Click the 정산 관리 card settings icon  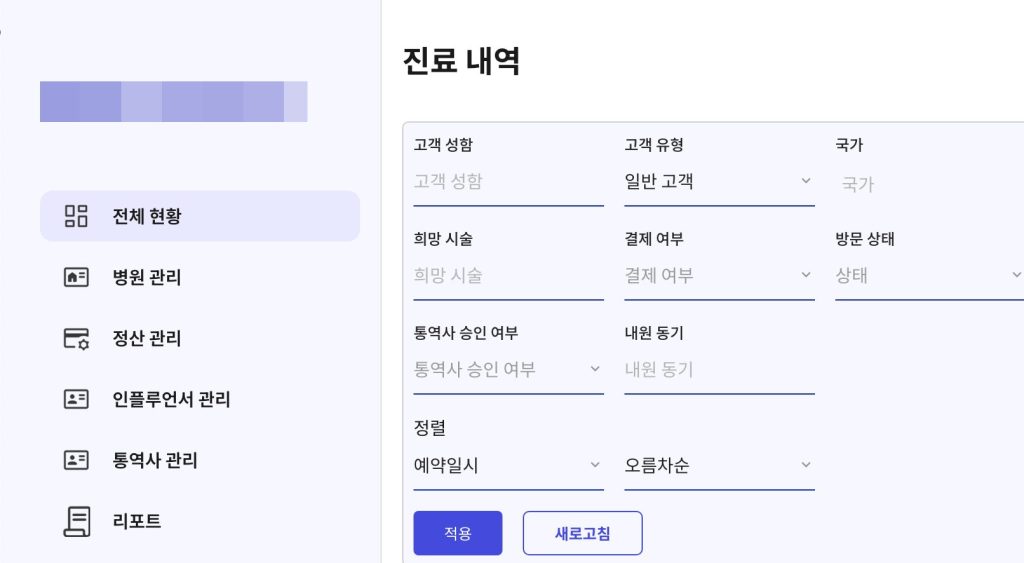tap(76, 339)
